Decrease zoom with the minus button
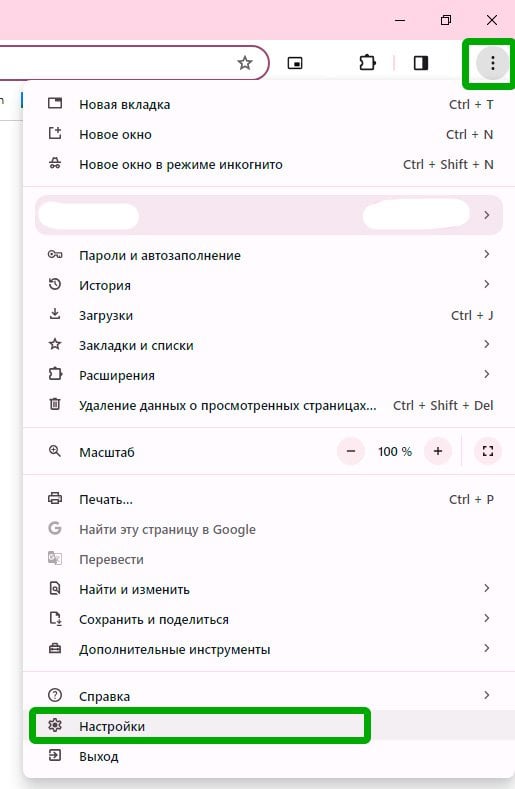515x789 pixels. point(351,451)
